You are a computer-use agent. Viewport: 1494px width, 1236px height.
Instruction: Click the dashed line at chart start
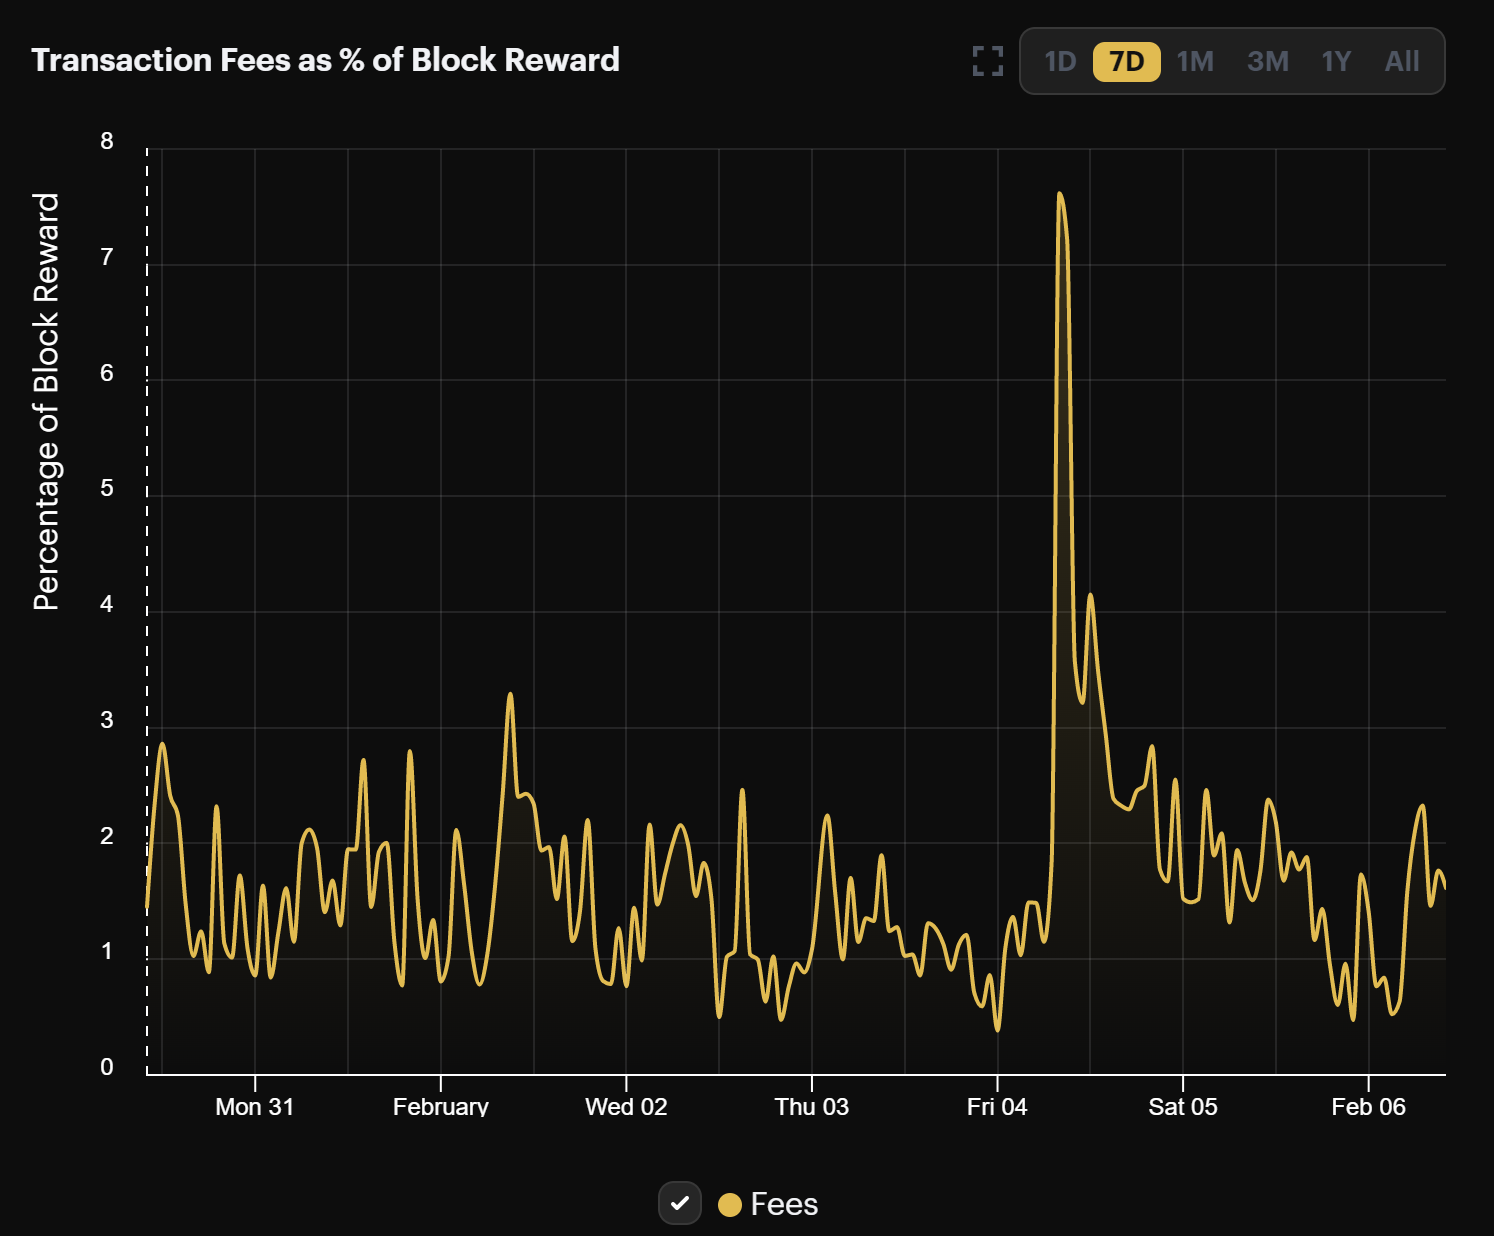click(147, 600)
